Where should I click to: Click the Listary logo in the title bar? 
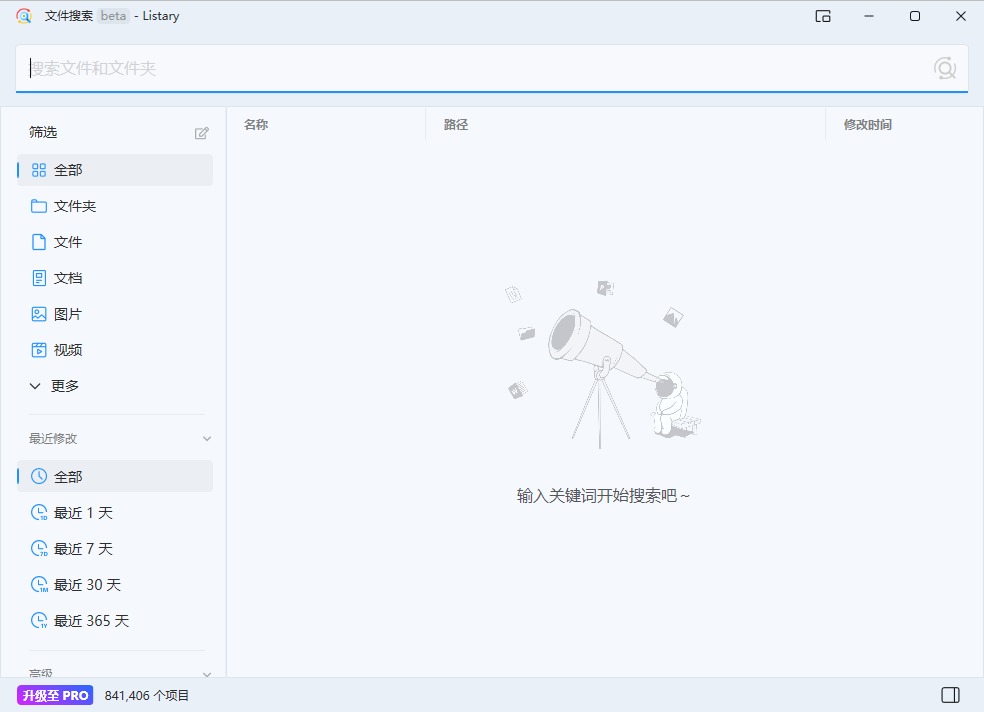(x=24, y=16)
